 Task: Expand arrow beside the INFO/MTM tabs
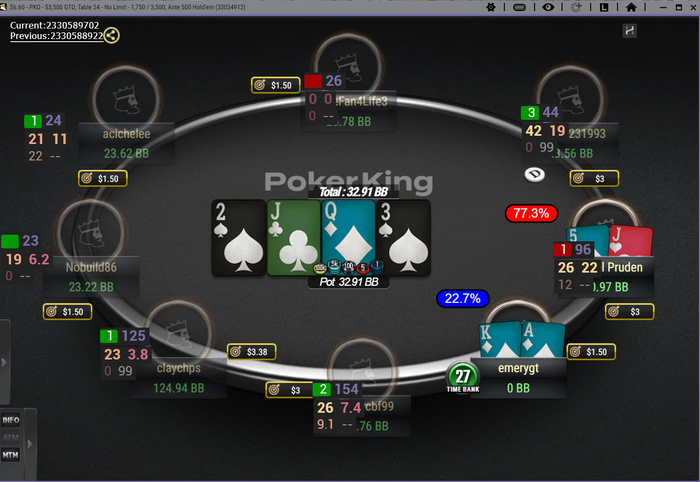pos(30,444)
